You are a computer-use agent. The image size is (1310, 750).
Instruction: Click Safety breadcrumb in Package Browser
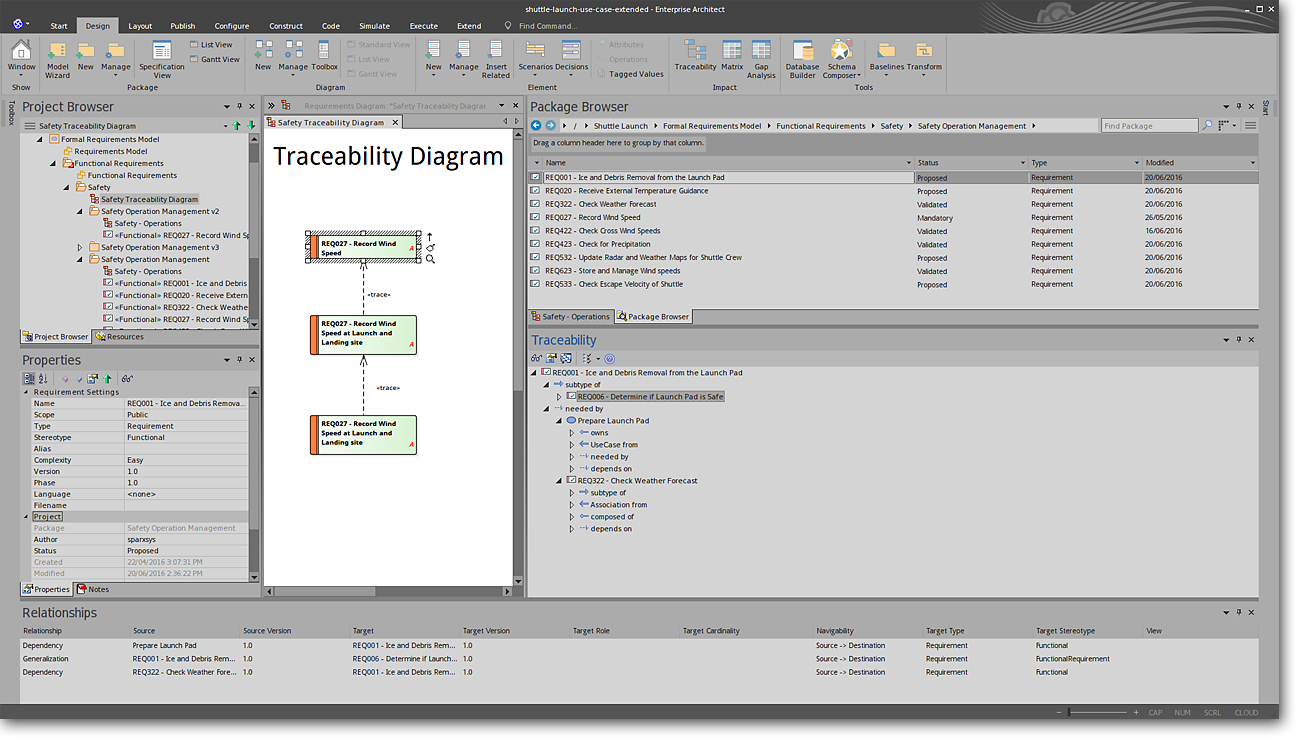pyautogui.click(x=891, y=126)
